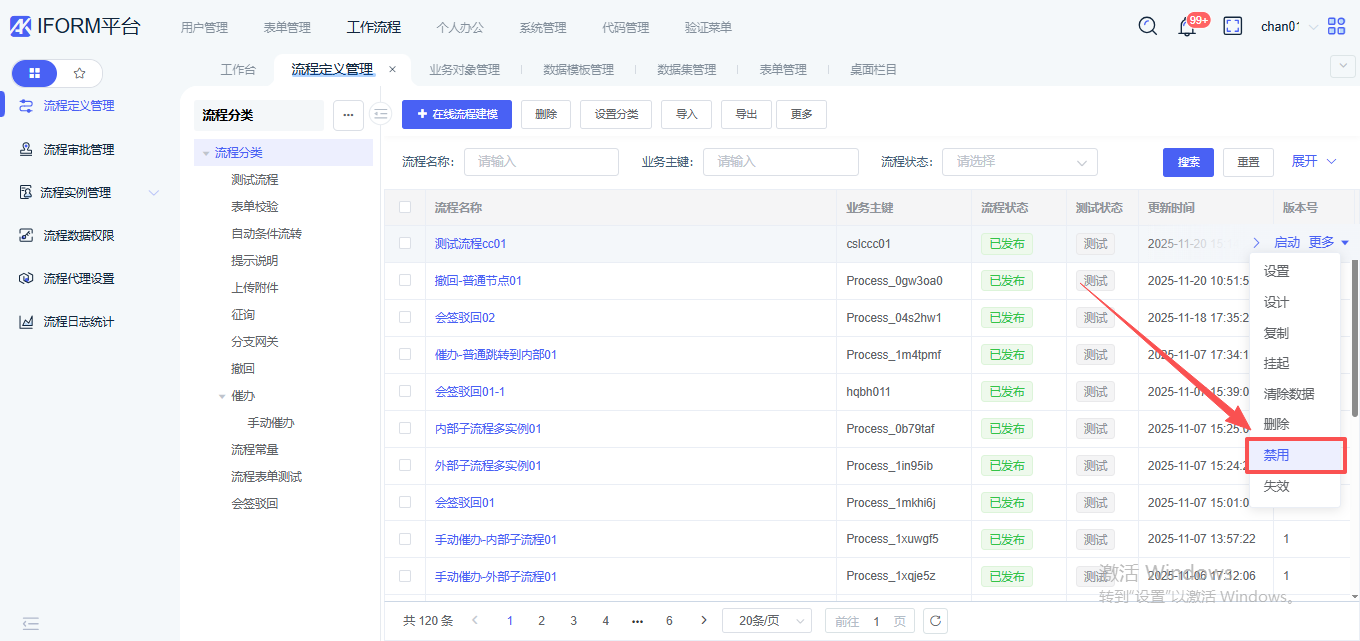Screen dimensions: 1360x641
Task: Click the 在线流程建模 button
Action: (x=457, y=115)
